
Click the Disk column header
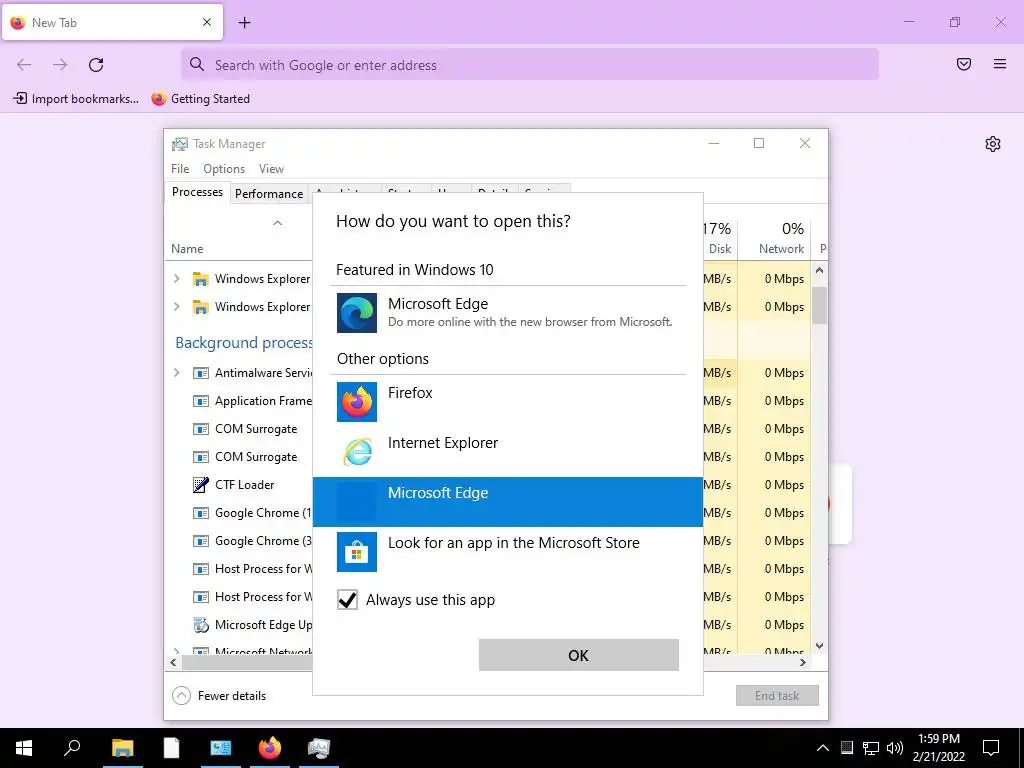tap(720, 238)
